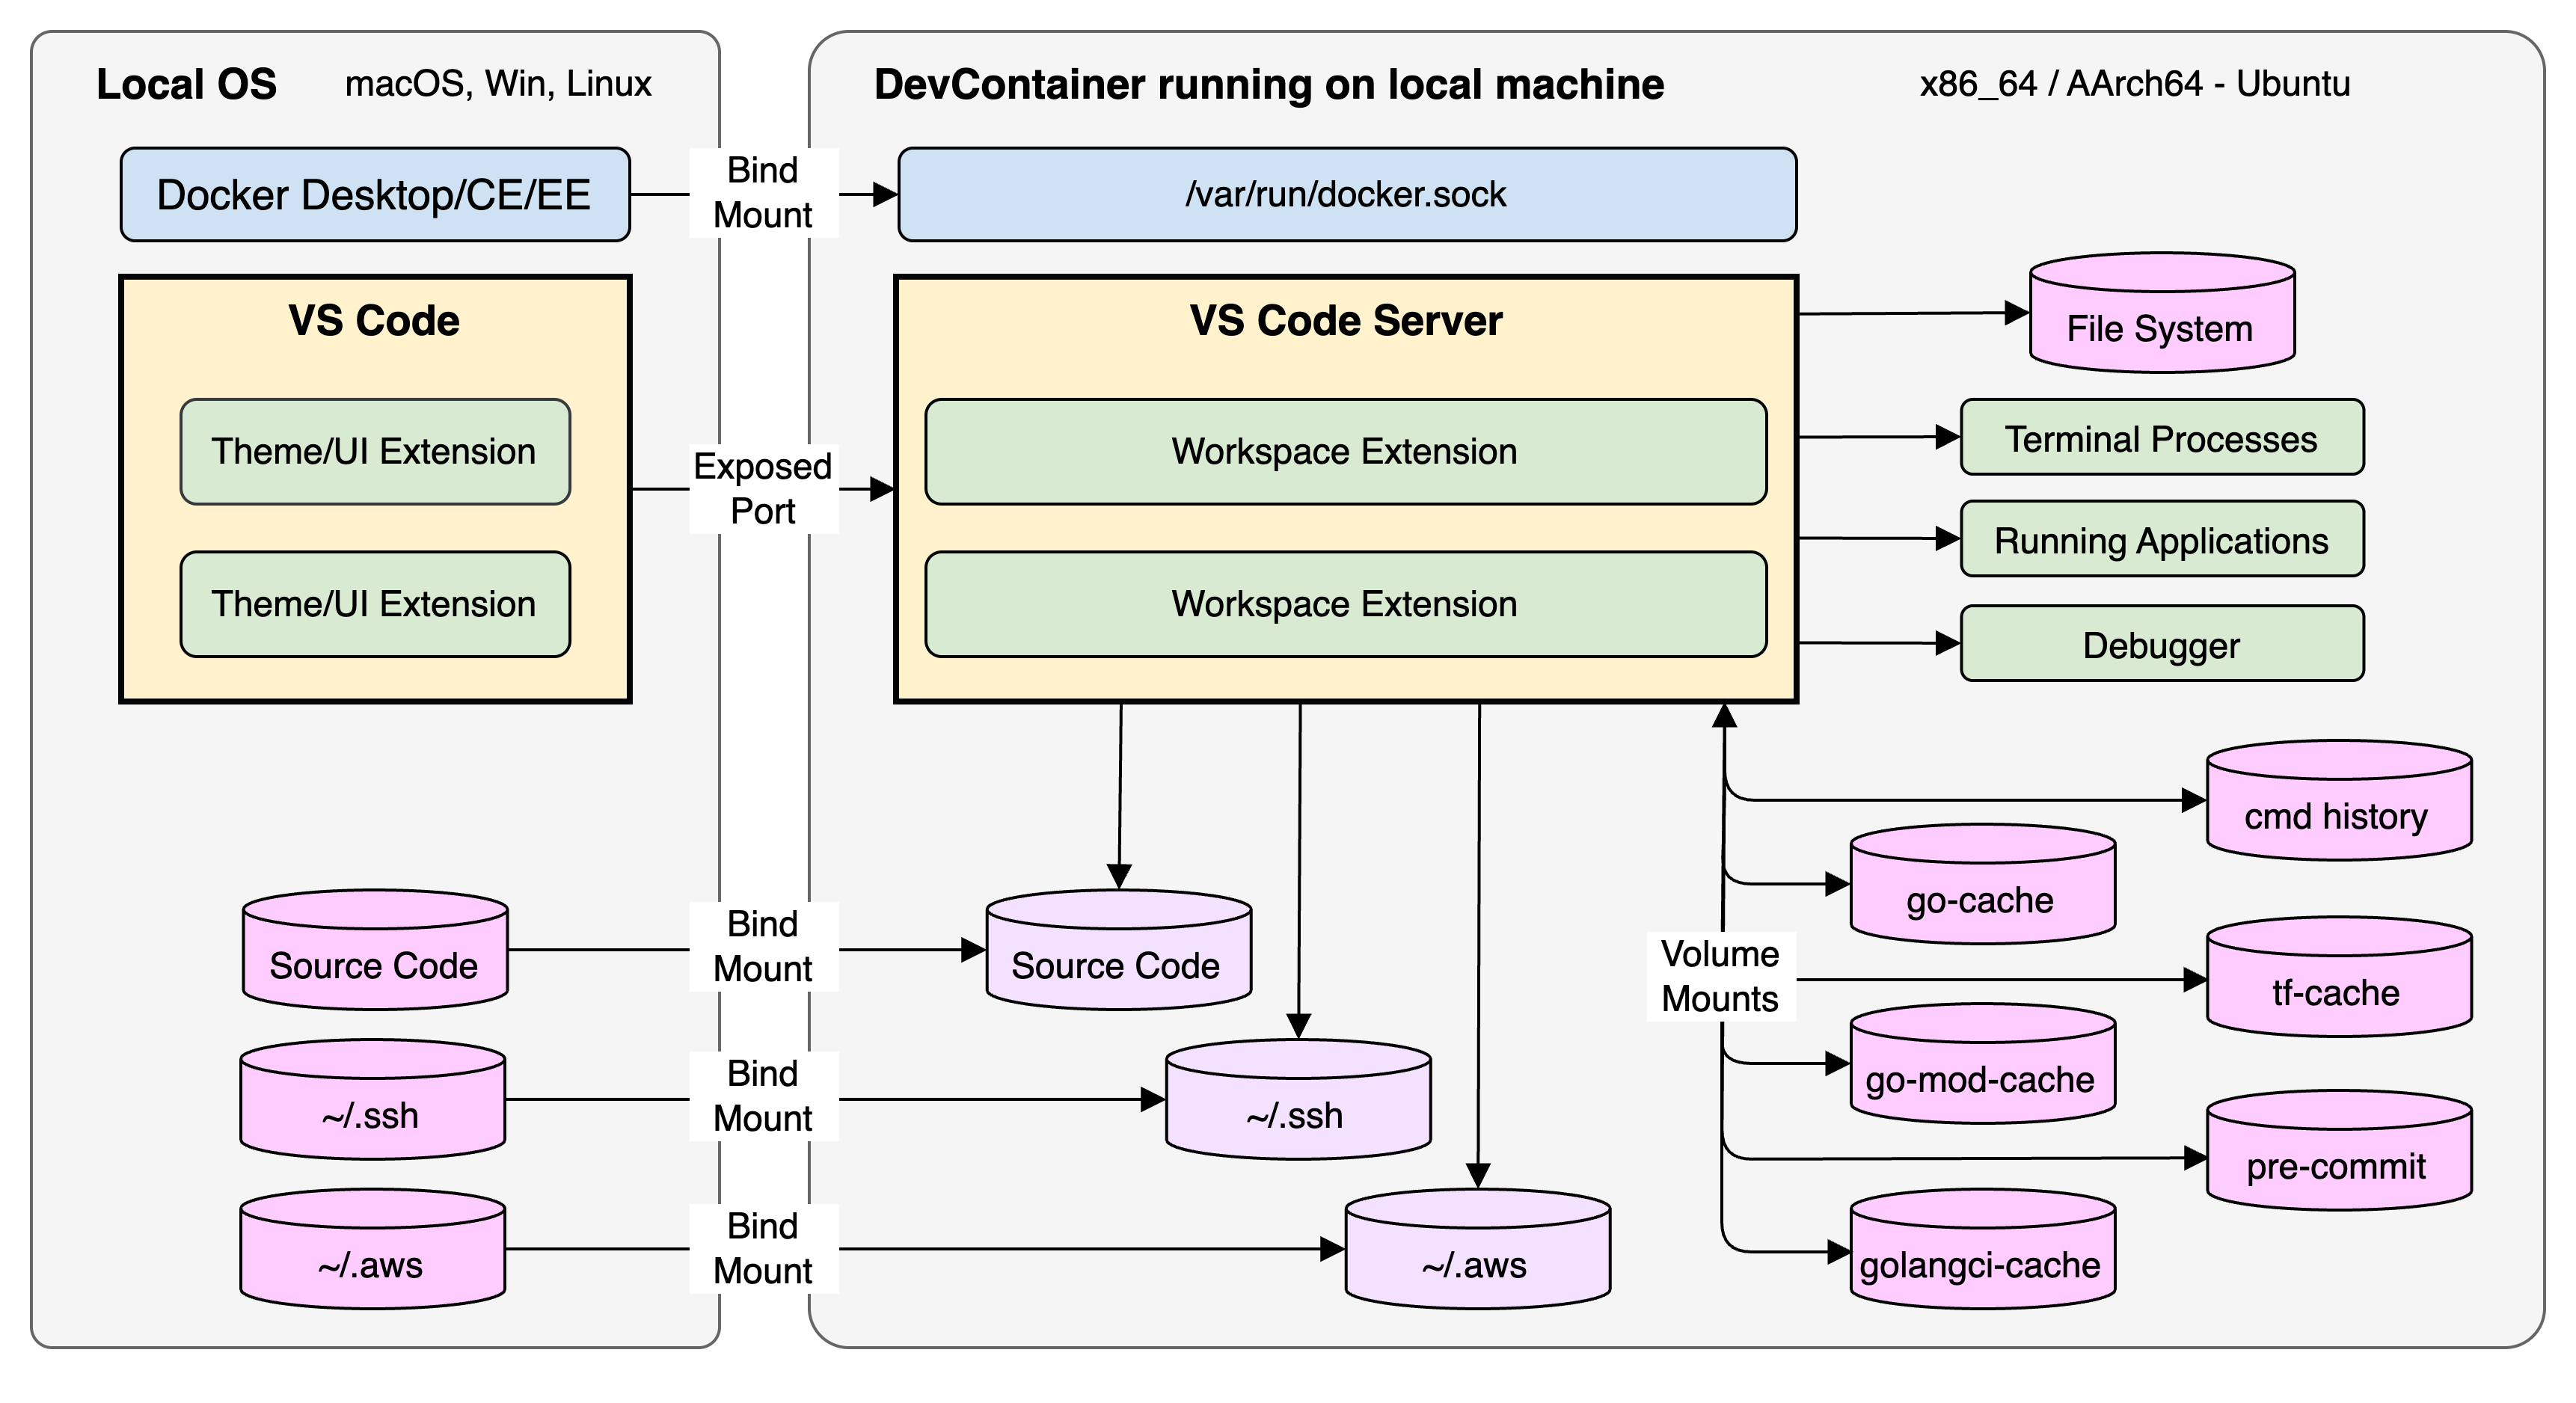Click the 'Exposed Port' label

click(x=763, y=489)
